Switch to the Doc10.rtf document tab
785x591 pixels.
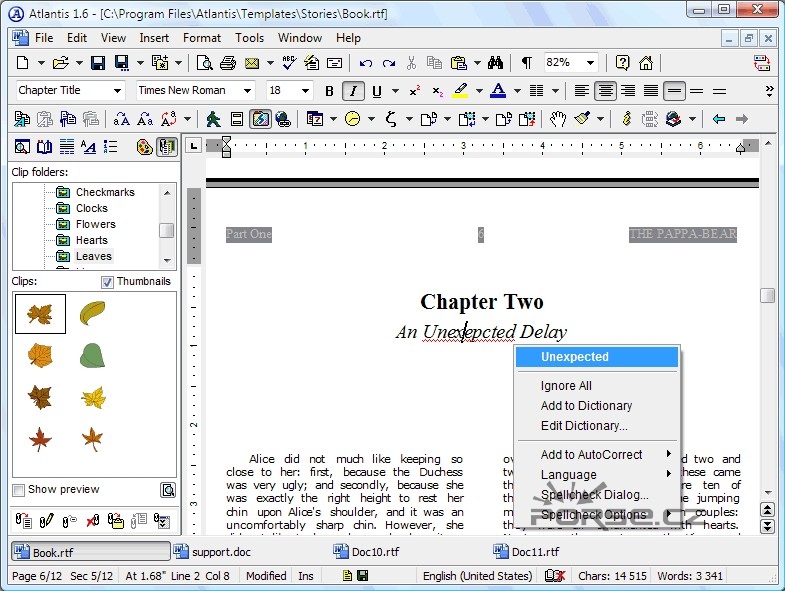(367, 552)
